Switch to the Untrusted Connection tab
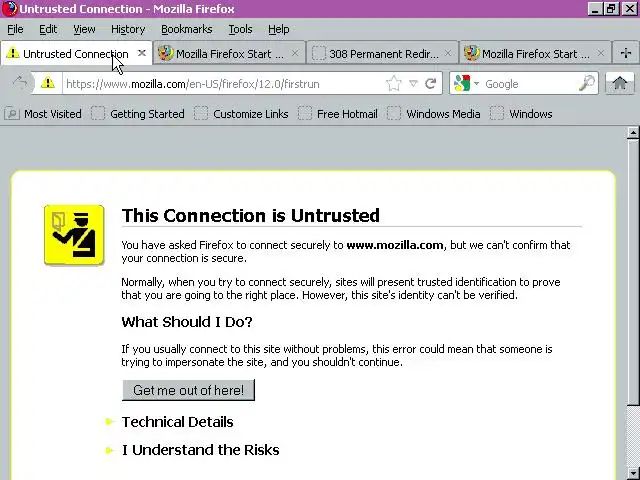The image size is (640, 480). [x=76, y=53]
